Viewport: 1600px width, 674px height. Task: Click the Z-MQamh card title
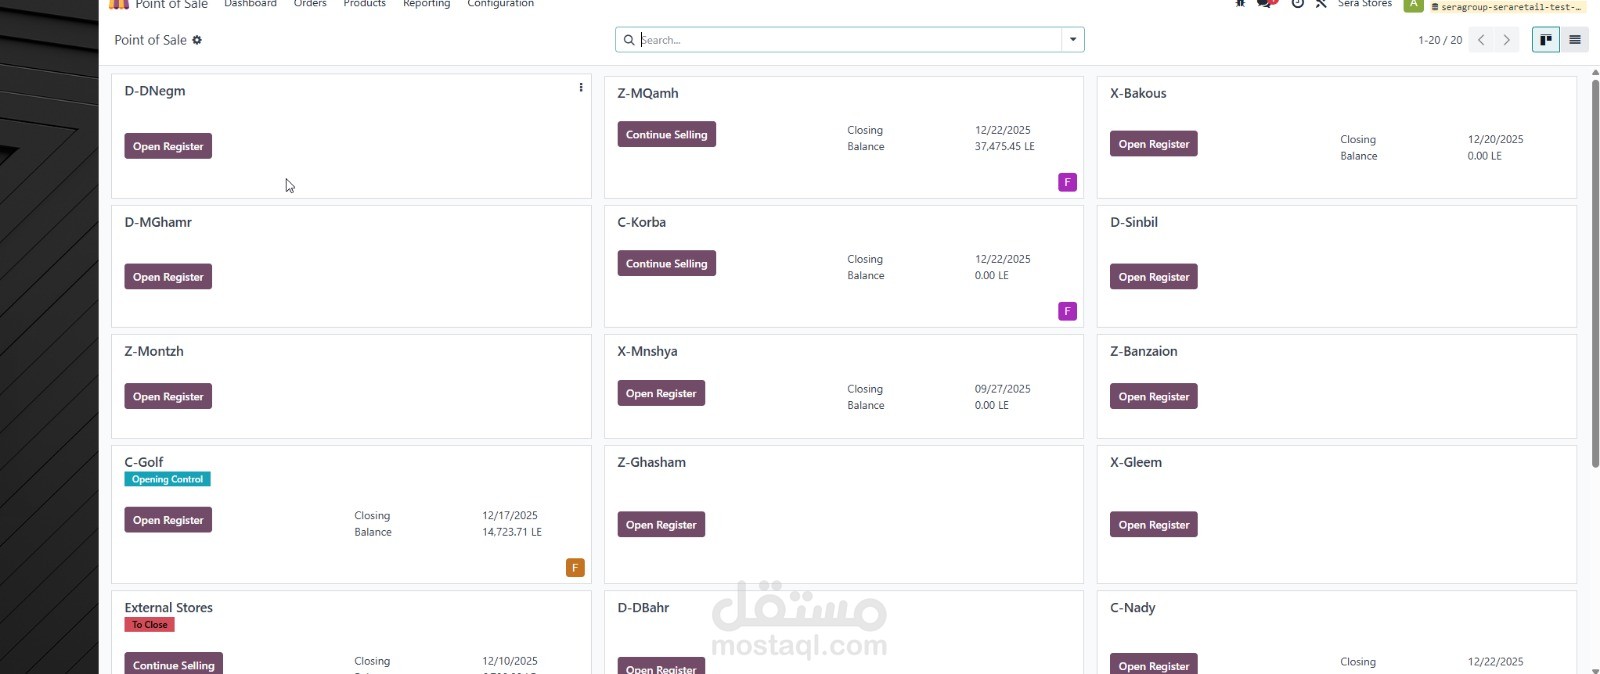(648, 93)
